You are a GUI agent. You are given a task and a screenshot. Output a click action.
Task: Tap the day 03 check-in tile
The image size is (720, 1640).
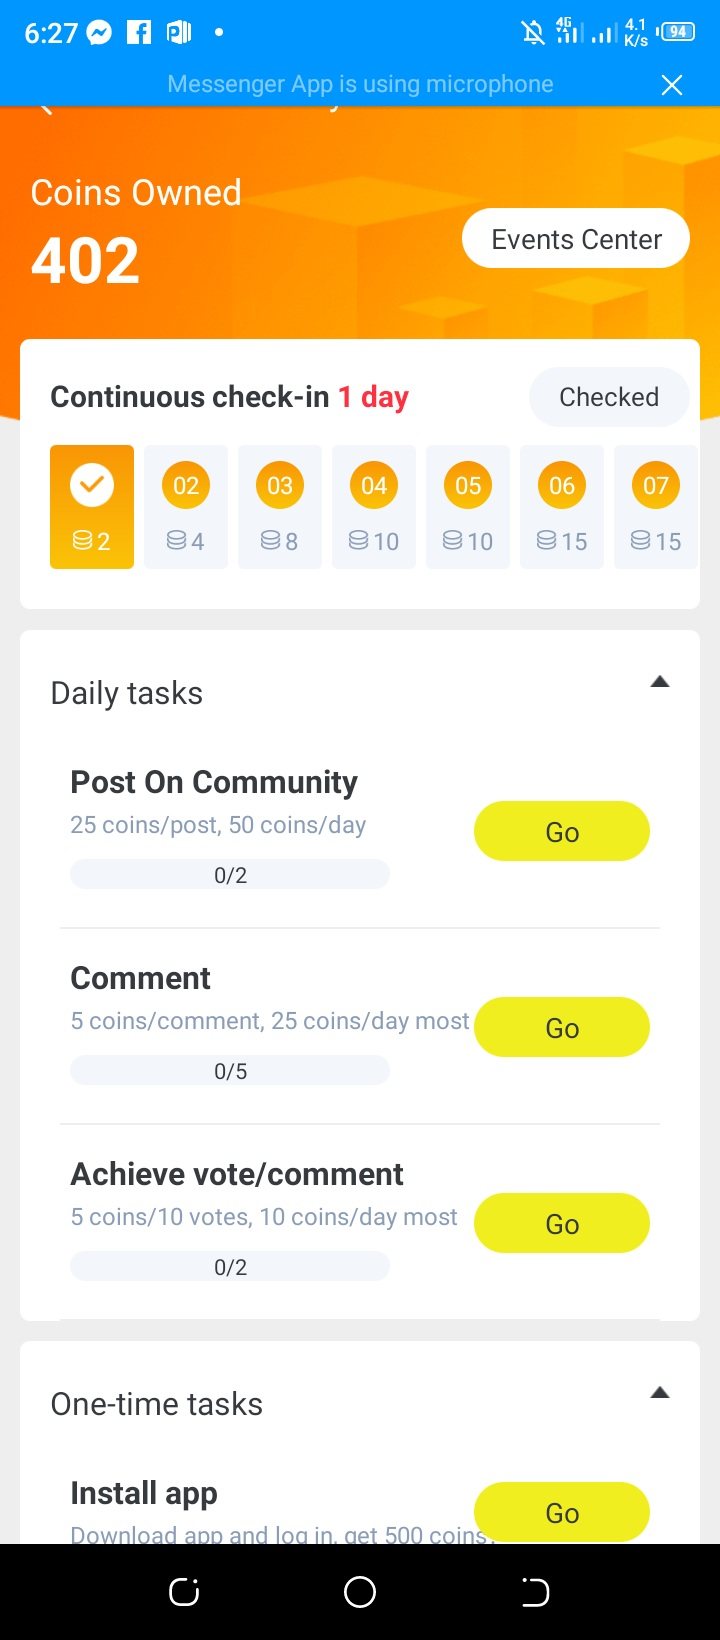[x=280, y=506]
